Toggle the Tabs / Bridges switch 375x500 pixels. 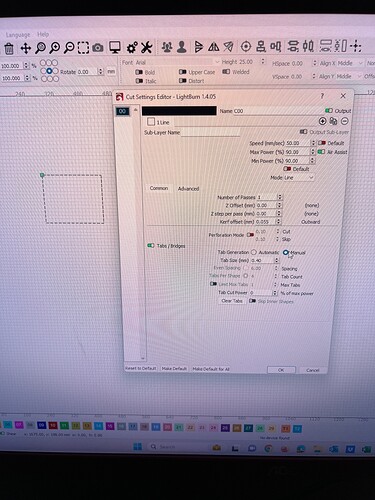[151, 246]
